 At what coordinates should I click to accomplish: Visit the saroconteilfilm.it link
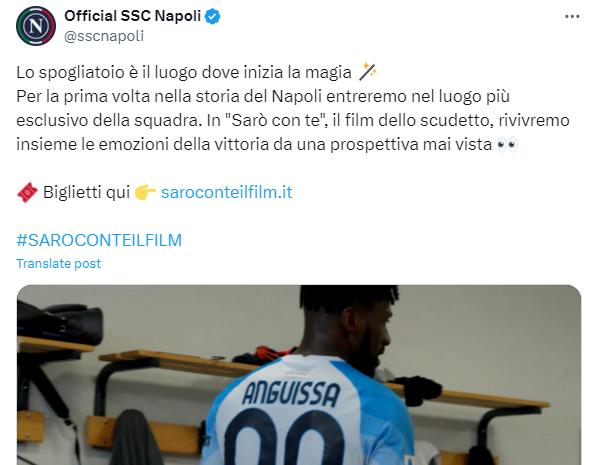point(227,192)
